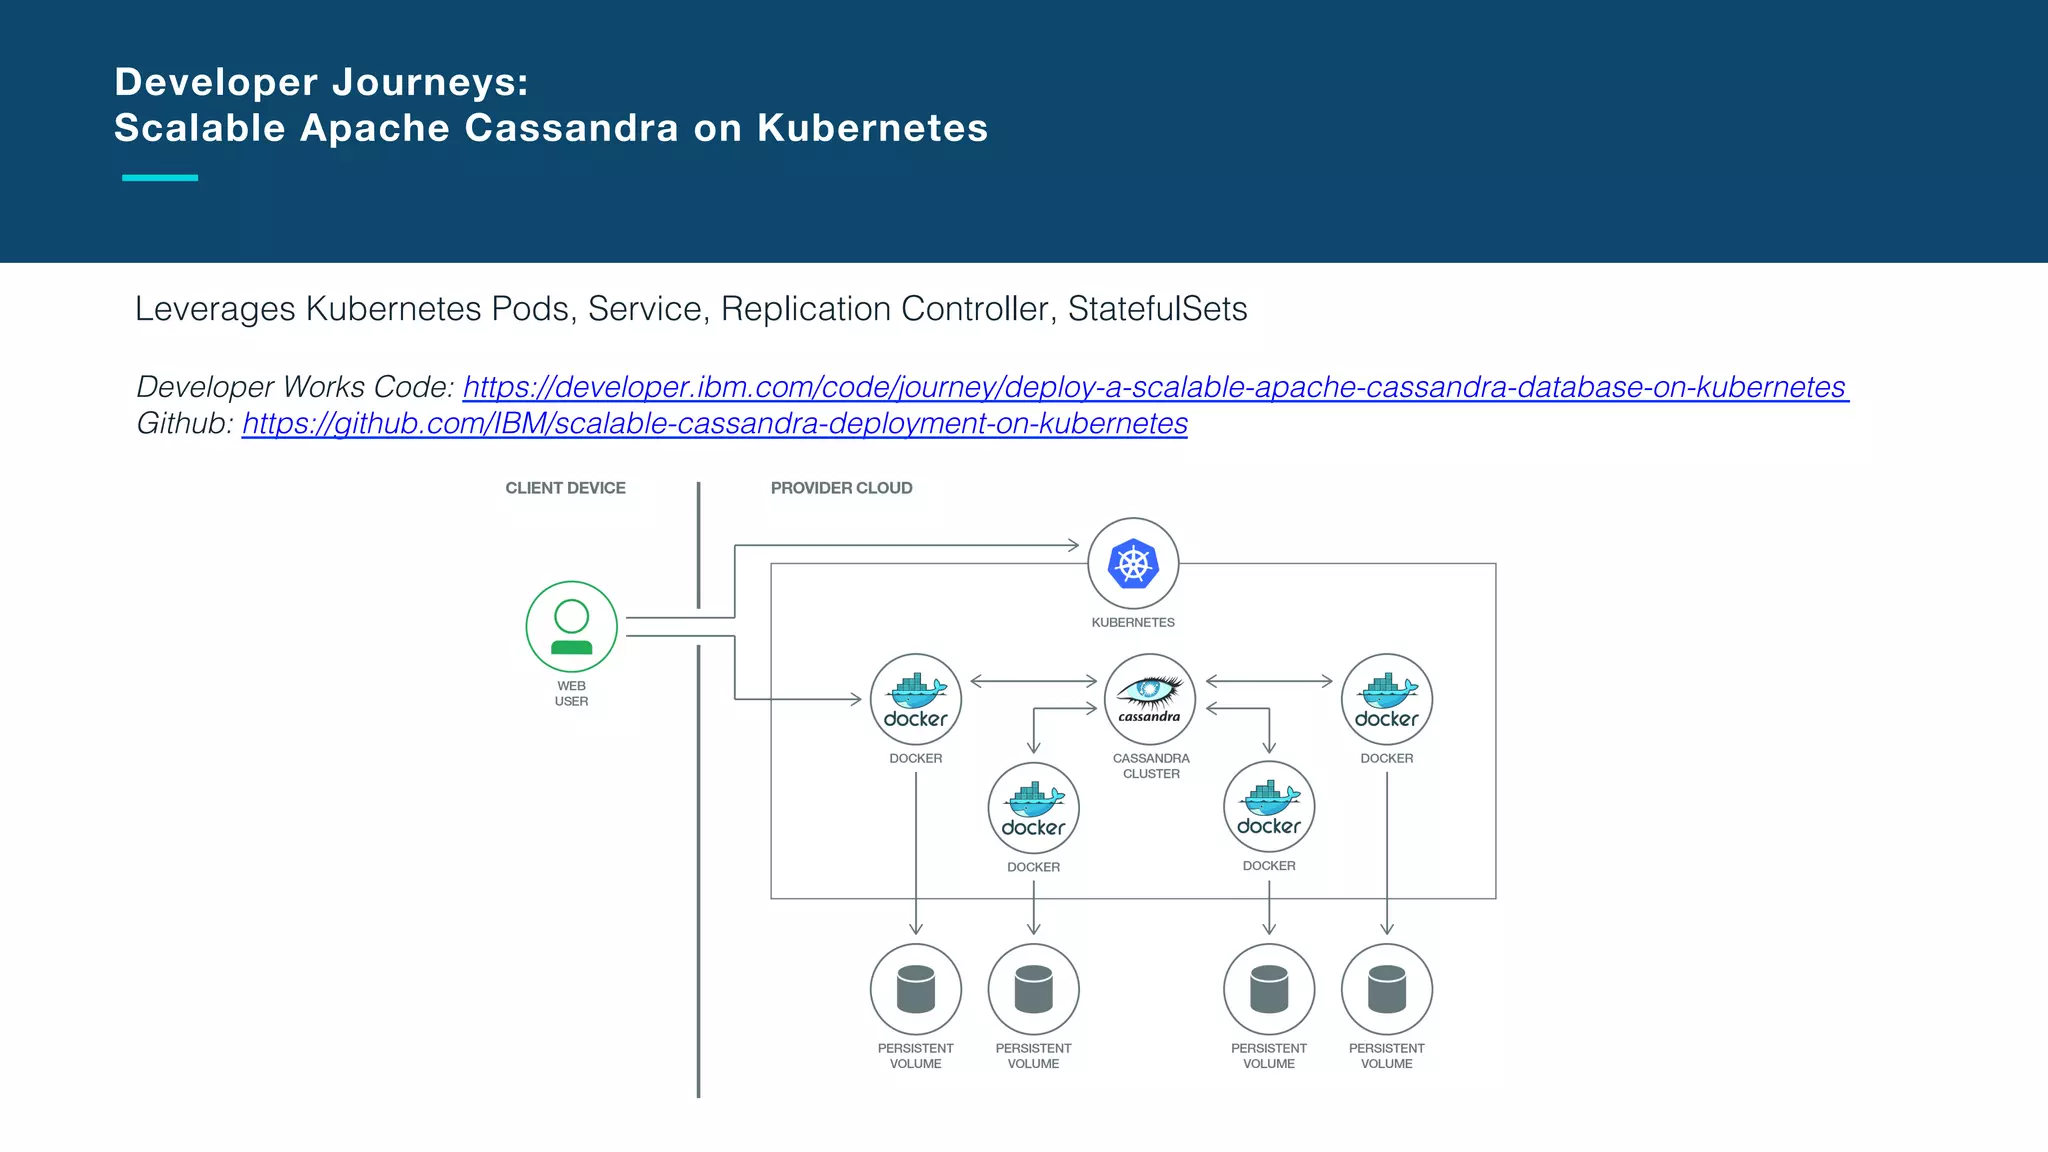
Task: Click the leftmost Persistent Volume icon
Action: click(915, 989)
